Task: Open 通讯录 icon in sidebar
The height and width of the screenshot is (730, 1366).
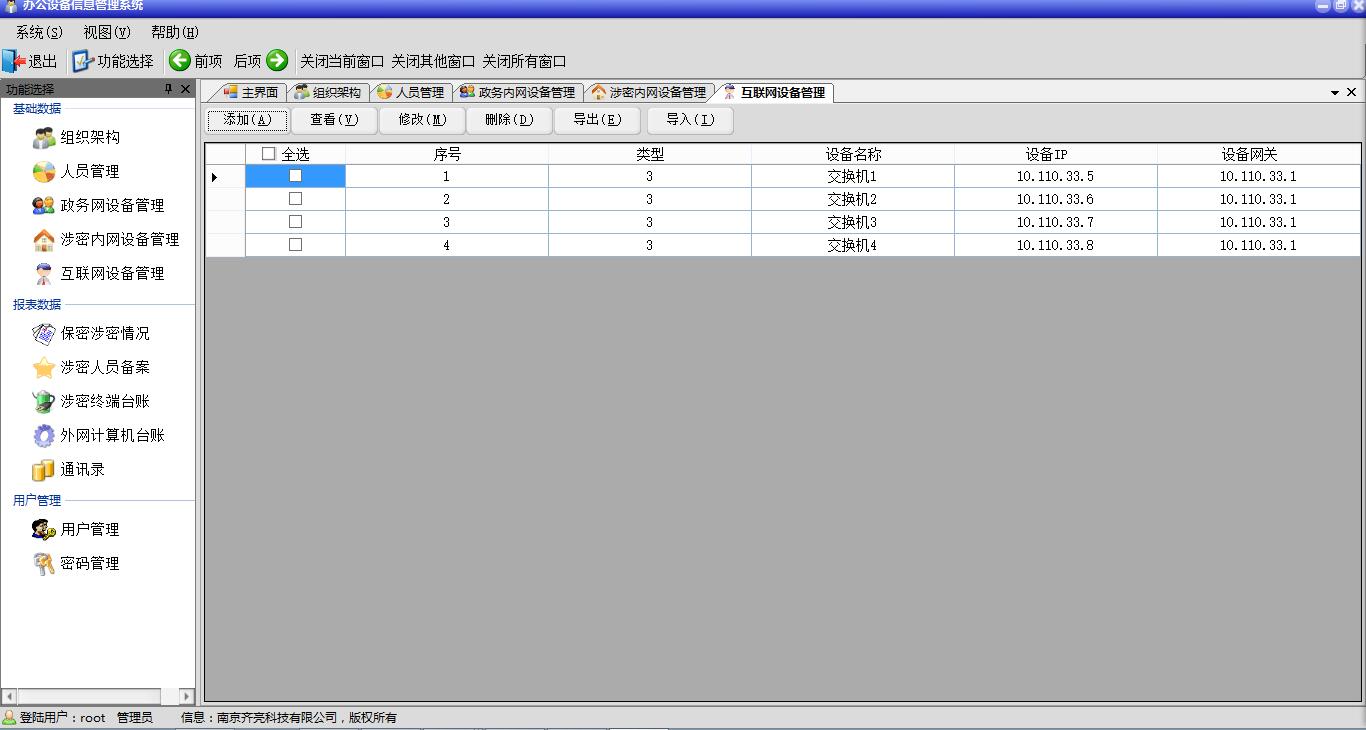Action: 43,470
